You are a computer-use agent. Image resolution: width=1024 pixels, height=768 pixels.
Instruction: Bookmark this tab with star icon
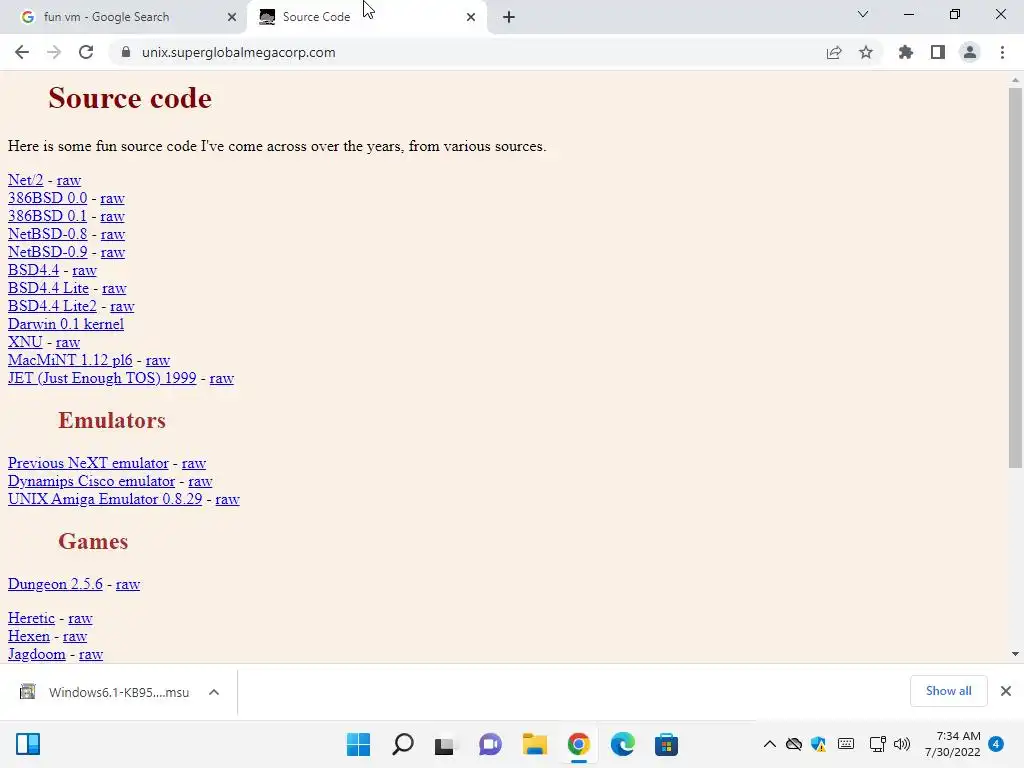(x=866, y=52)
